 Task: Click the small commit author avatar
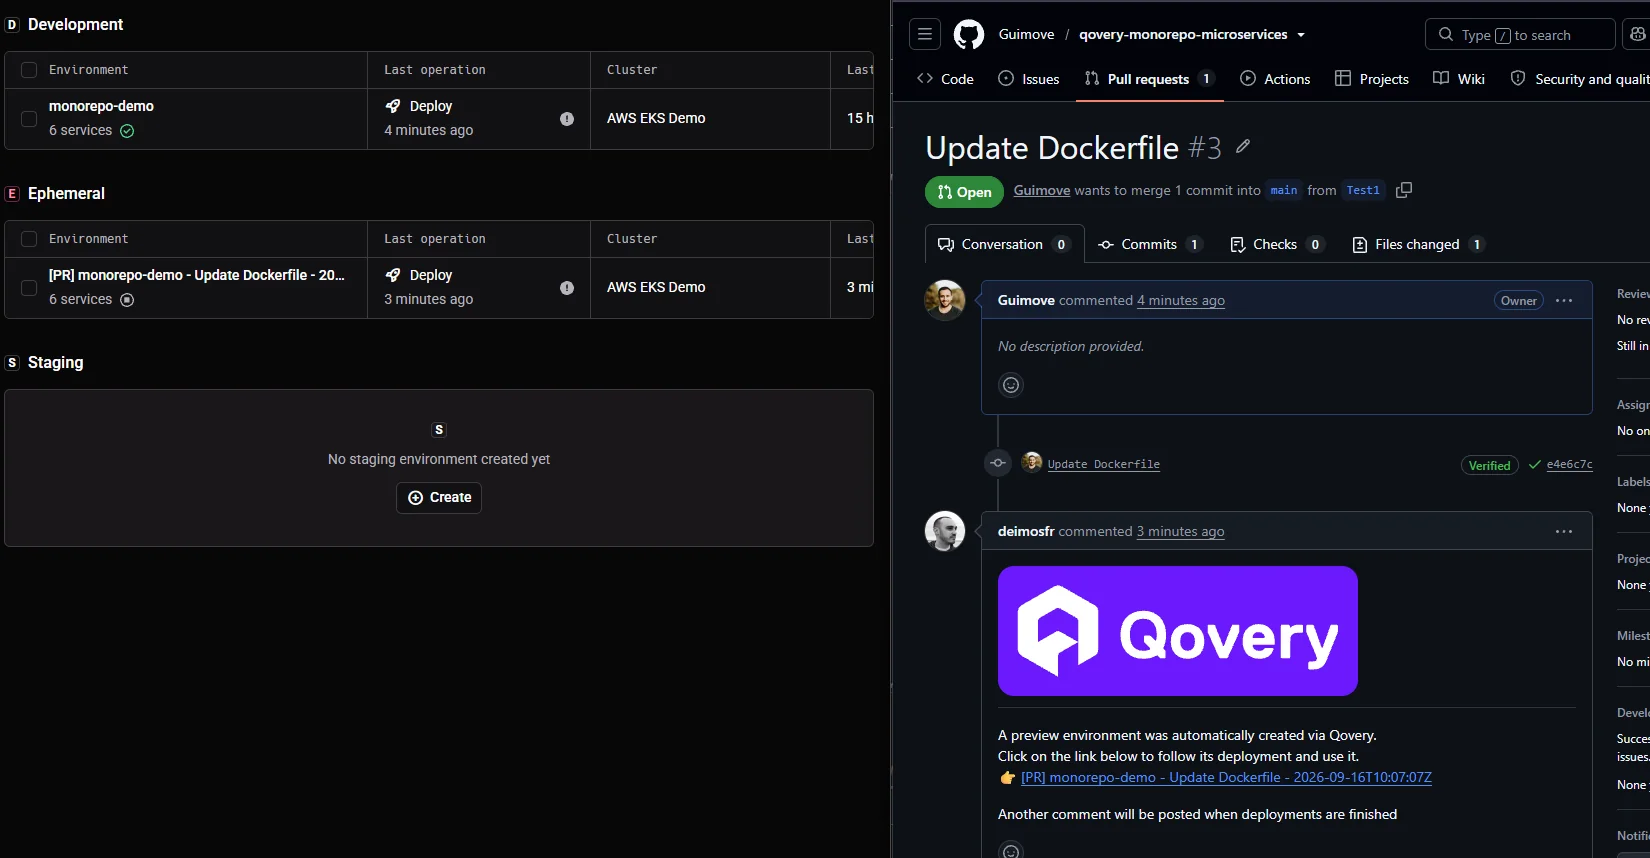pyautogui.click(x=1032, y=461)
